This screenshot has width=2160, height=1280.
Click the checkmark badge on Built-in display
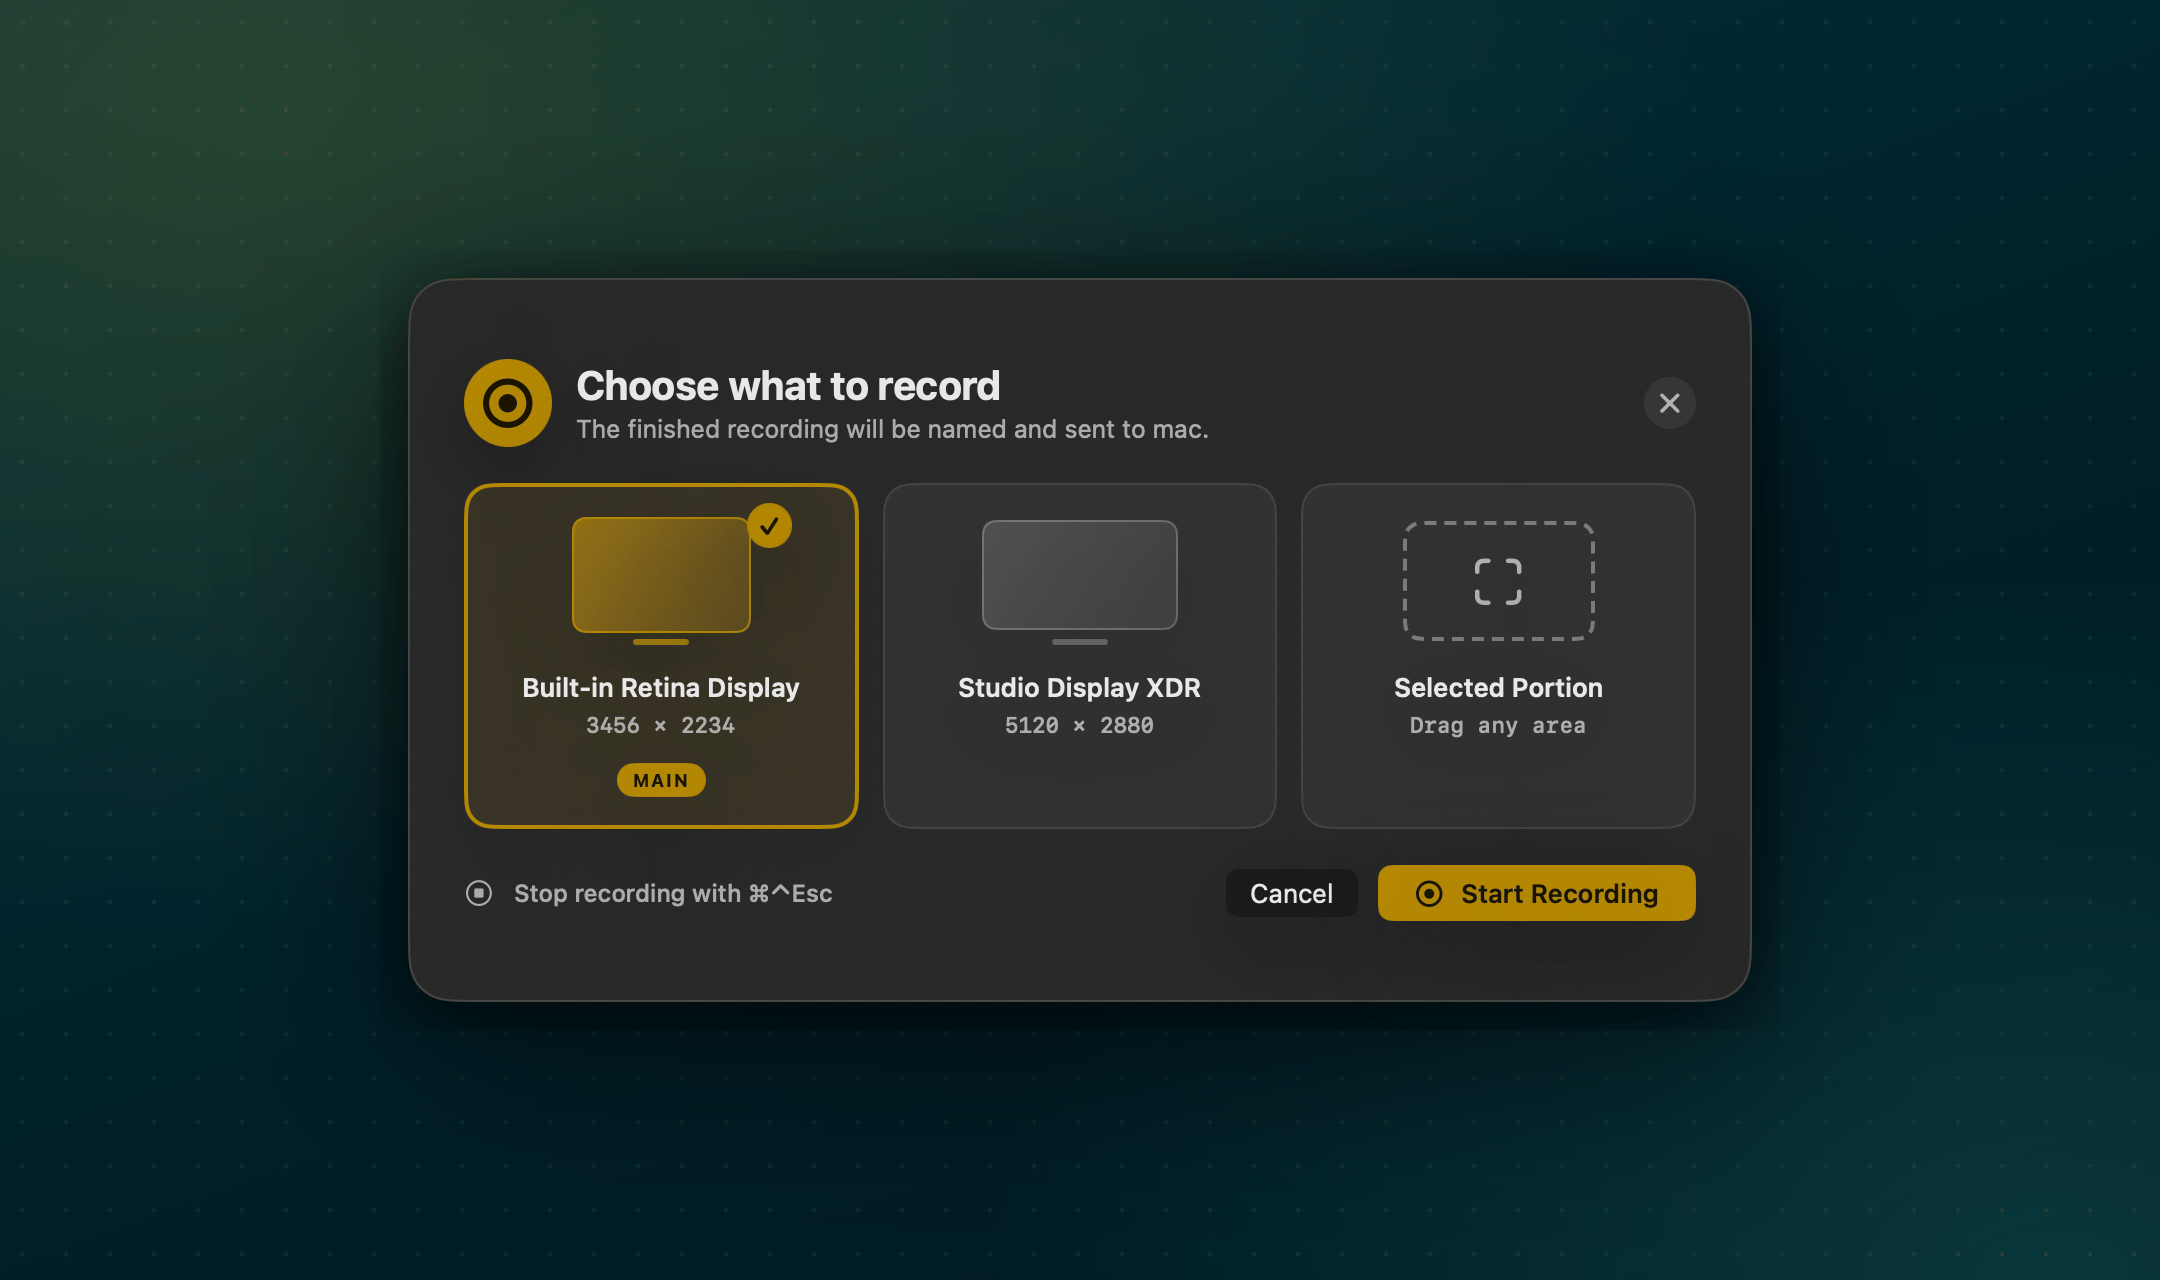pyautogui.click(x=769, y=525)
